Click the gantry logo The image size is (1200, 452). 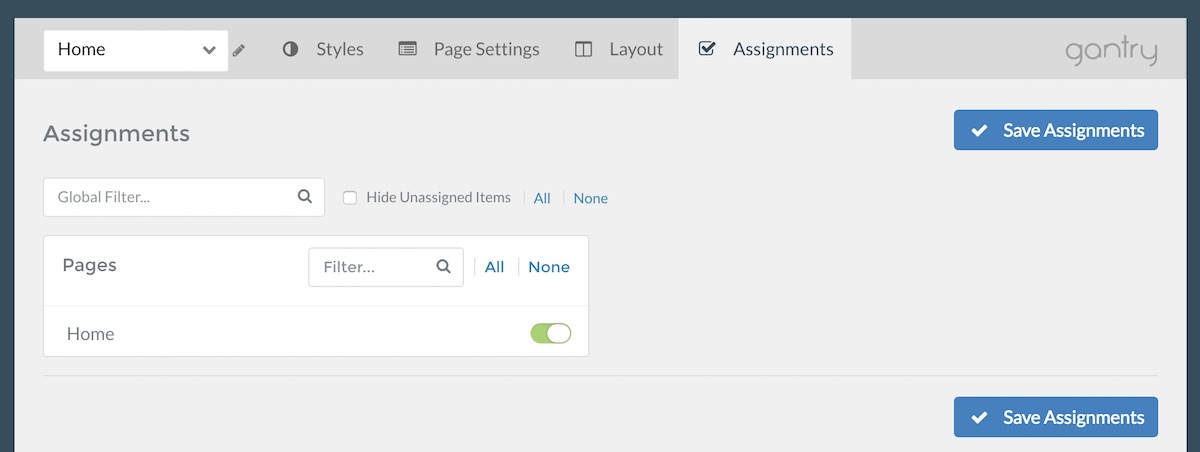1111,50
